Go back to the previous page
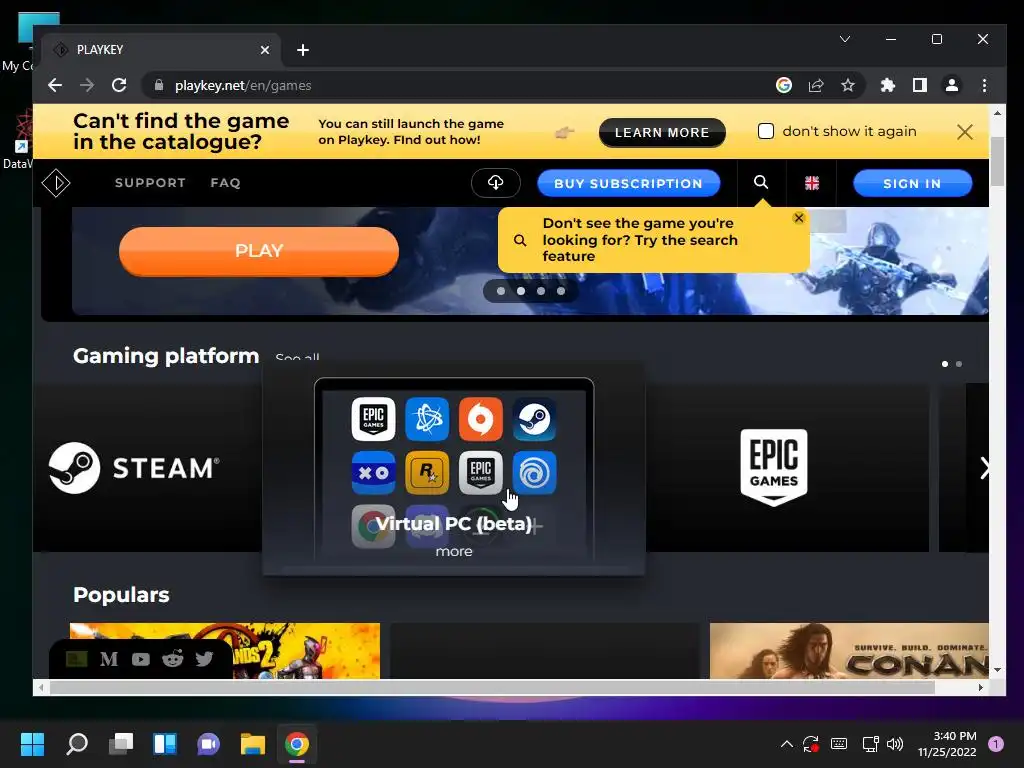Screen dimensions: 1024x768 coord(55,86)
